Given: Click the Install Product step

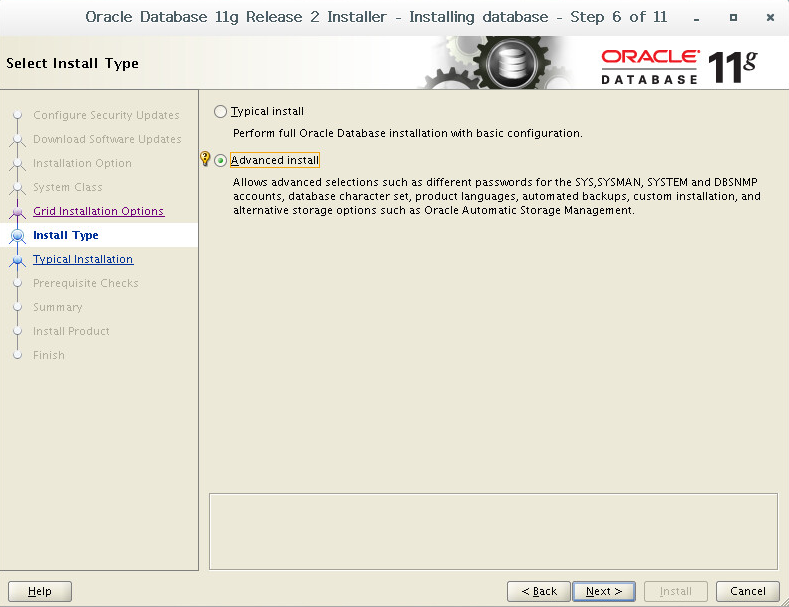Looking at the screenshot, I should [71, 331].
